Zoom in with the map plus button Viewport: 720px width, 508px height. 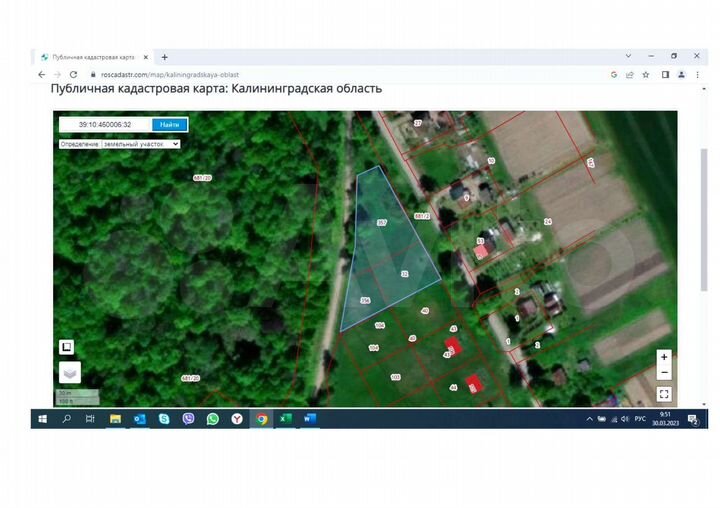click(x=664, y=357)
